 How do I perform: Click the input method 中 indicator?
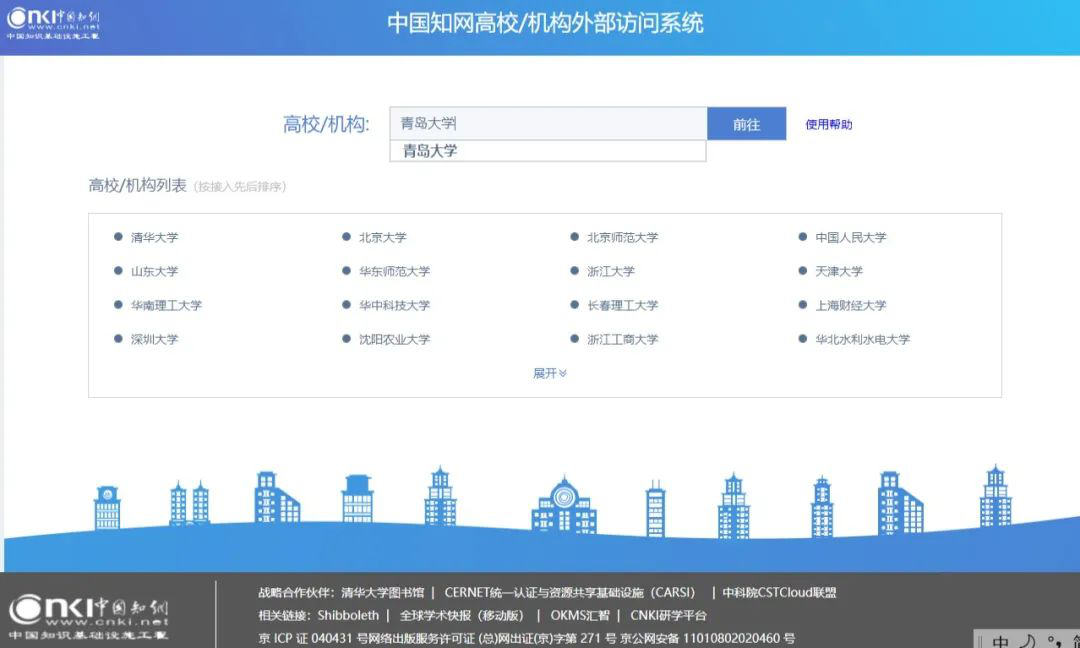coord(1000,640)
